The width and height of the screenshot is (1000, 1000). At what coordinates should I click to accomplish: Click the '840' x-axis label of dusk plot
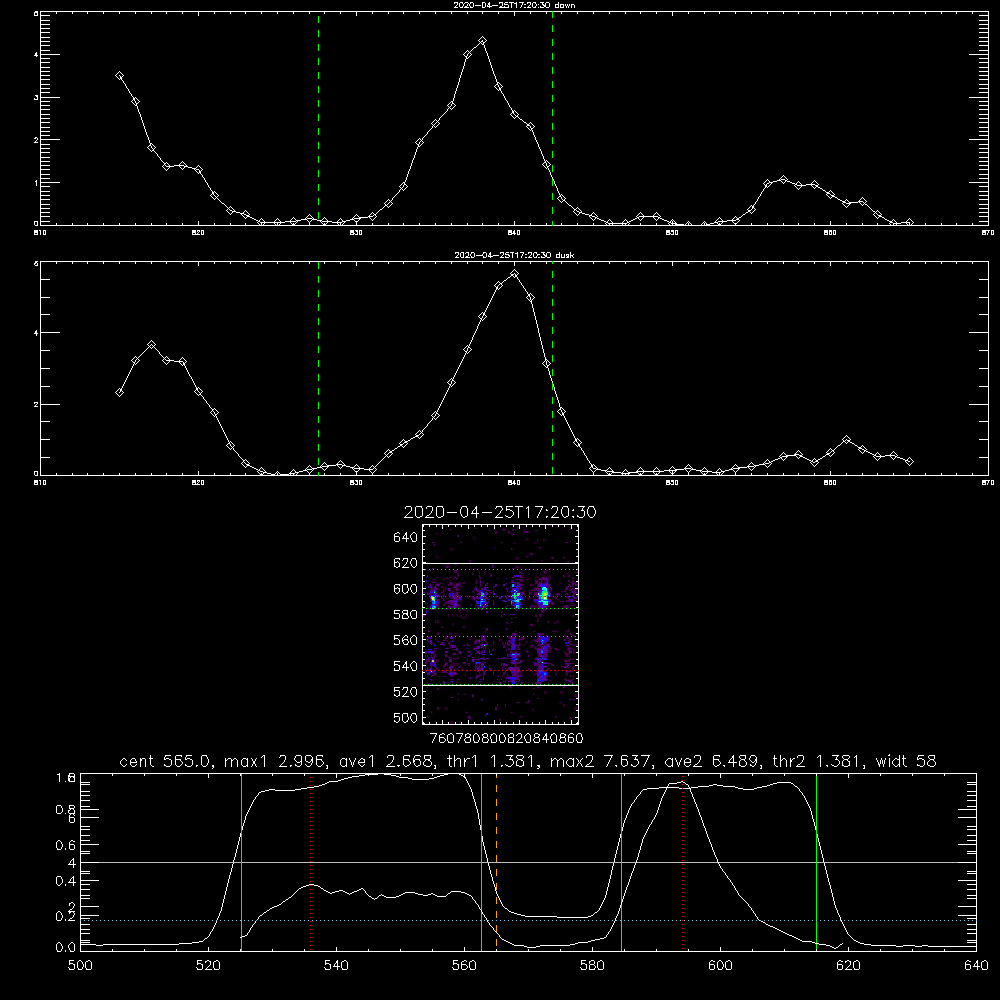pyautogui.click(x=514, y=483)
